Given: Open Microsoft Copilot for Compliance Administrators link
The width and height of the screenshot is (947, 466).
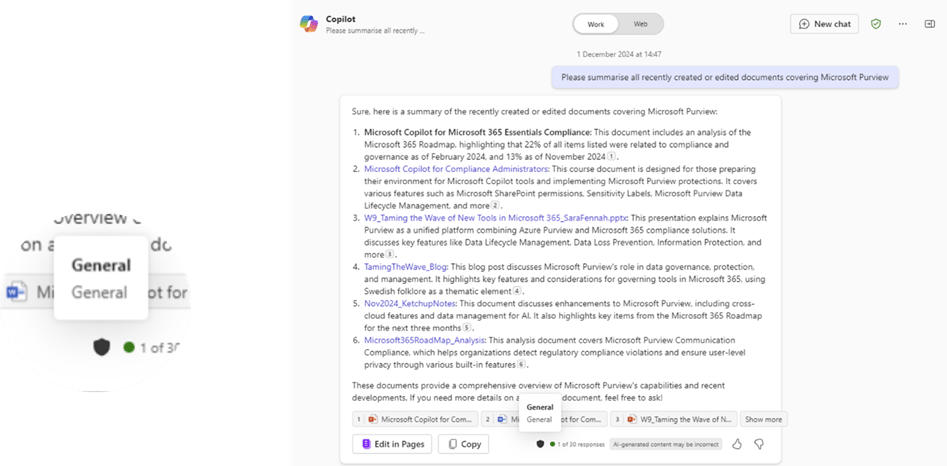Looking at the screenshot, I should [x=455, y=169].
